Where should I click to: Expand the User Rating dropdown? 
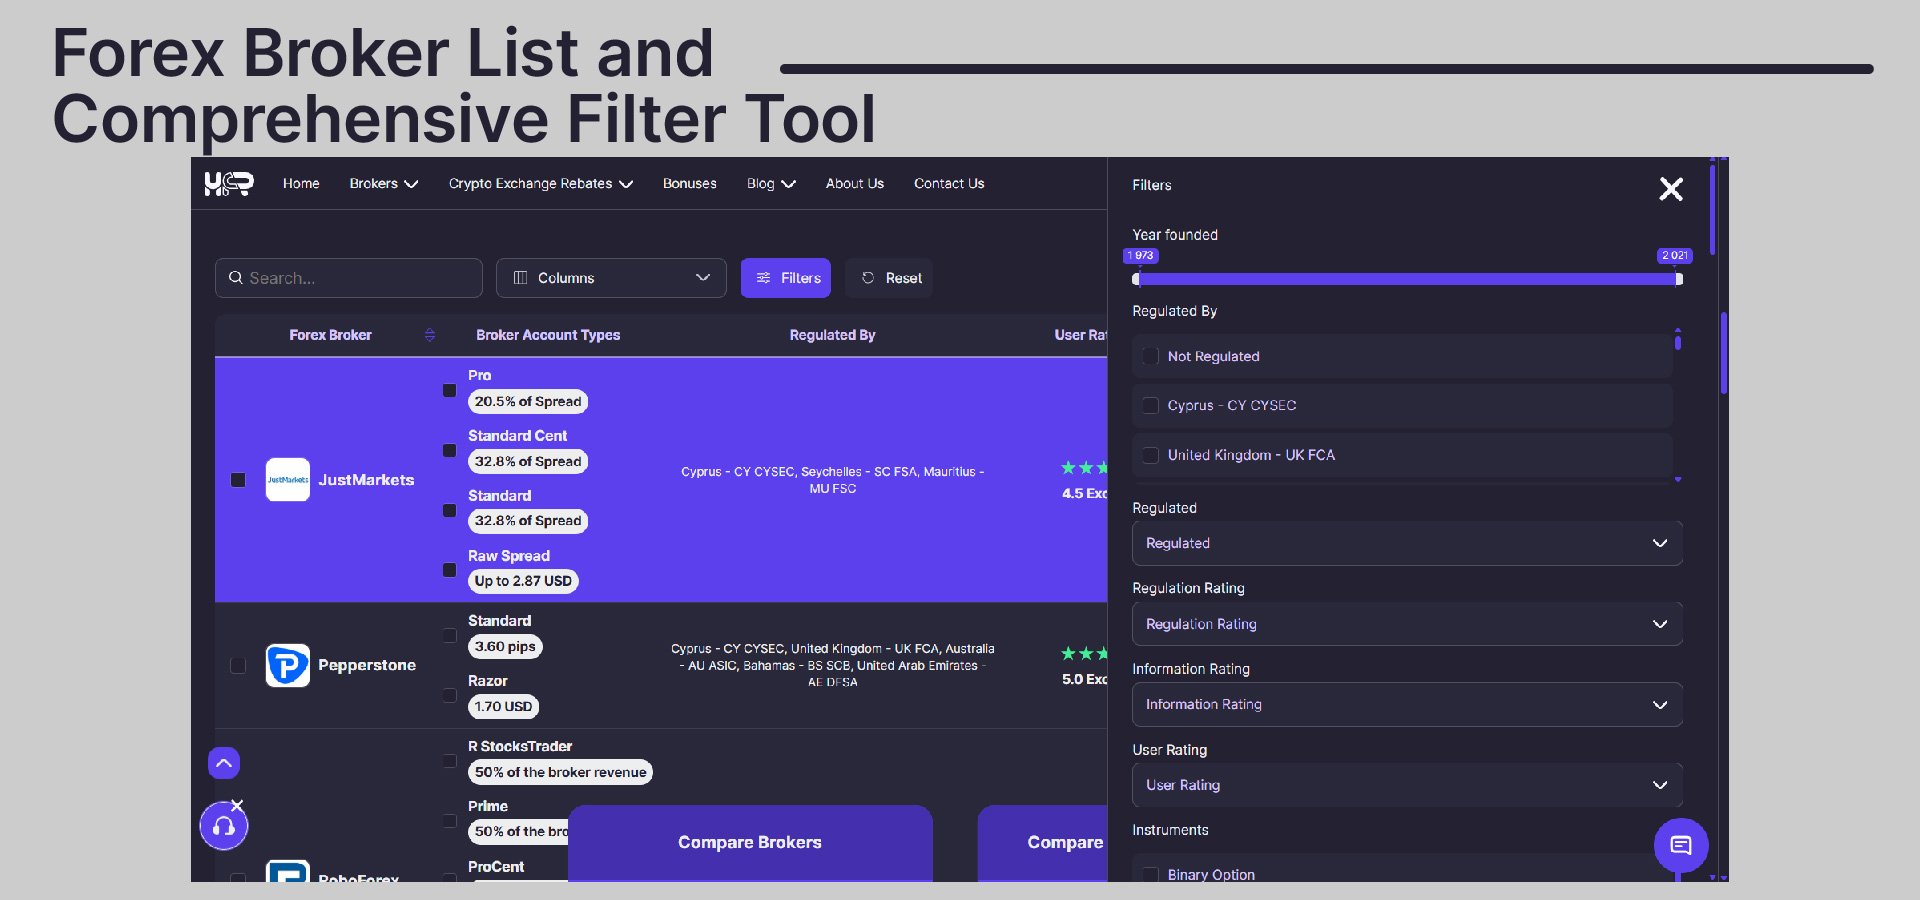click(1407, 785)
